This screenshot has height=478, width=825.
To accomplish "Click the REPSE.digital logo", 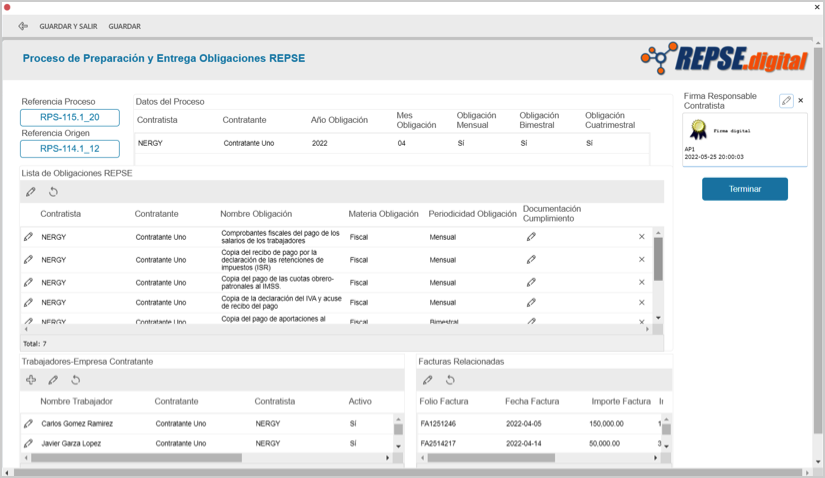I will (724, 58).
